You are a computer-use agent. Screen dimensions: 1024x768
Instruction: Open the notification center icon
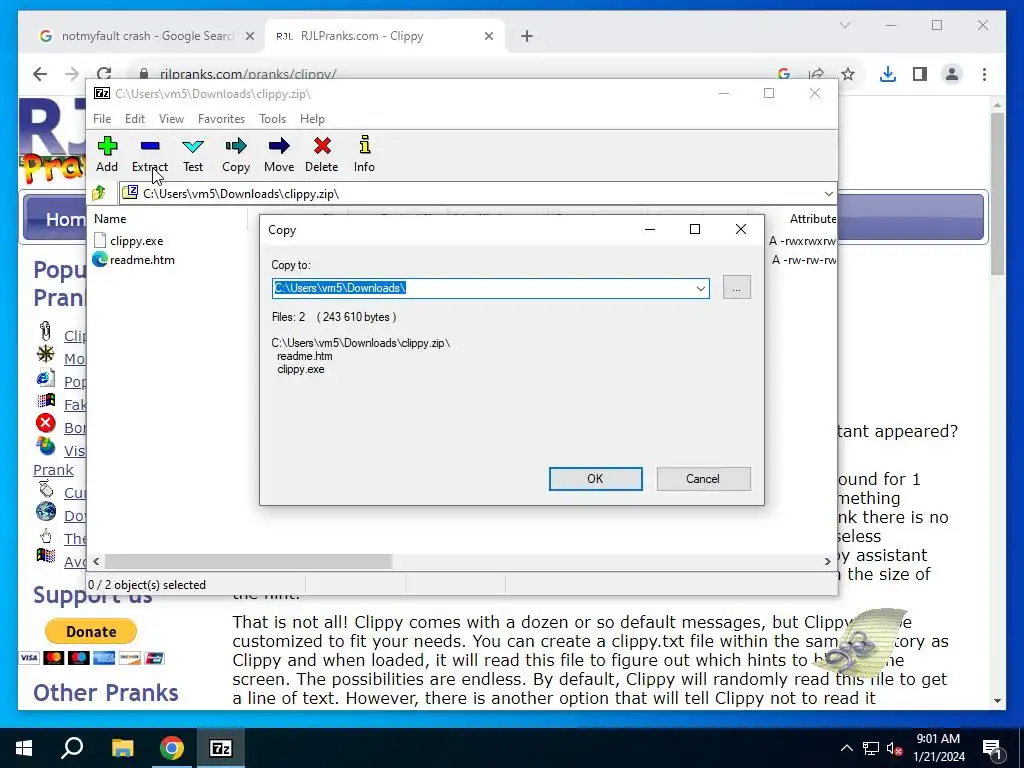pyautogui.click(x=992, y=748)
